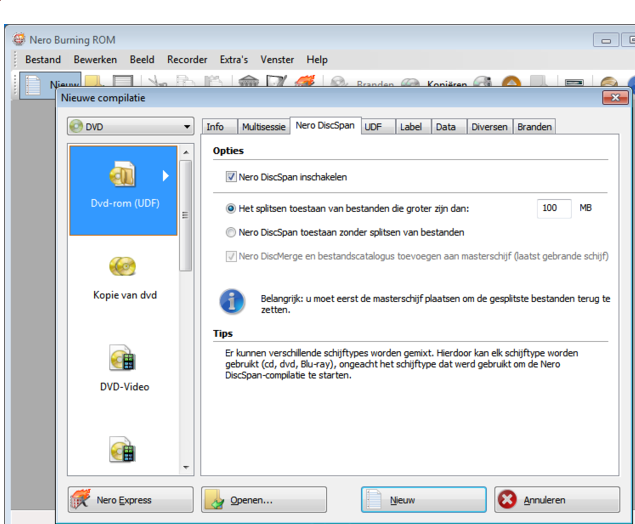635x524 pixels.
Task: Click the Nero Express button
Action: 130,500
